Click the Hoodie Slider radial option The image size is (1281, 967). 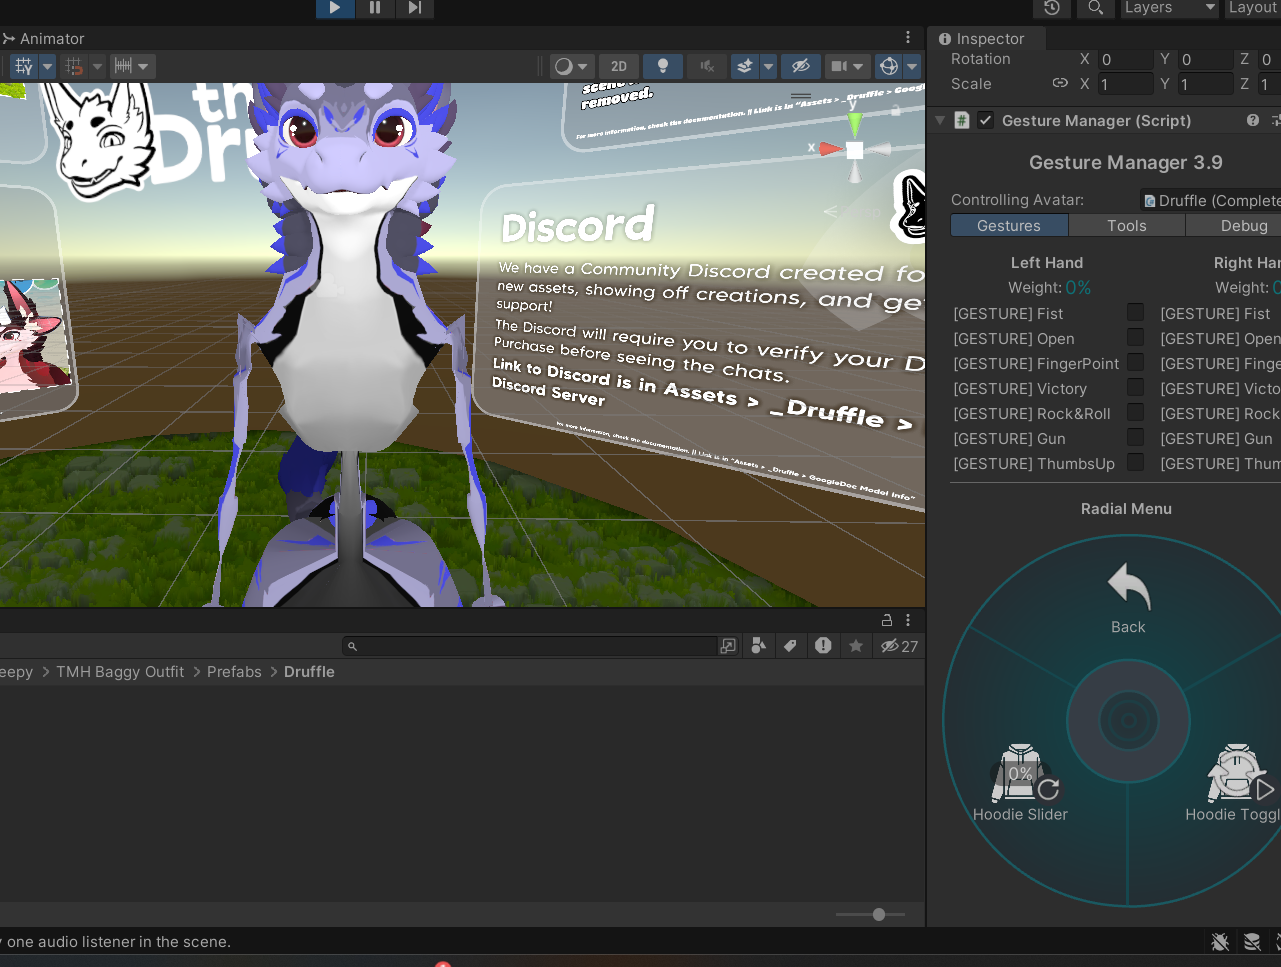click(x=1020, y=784)
